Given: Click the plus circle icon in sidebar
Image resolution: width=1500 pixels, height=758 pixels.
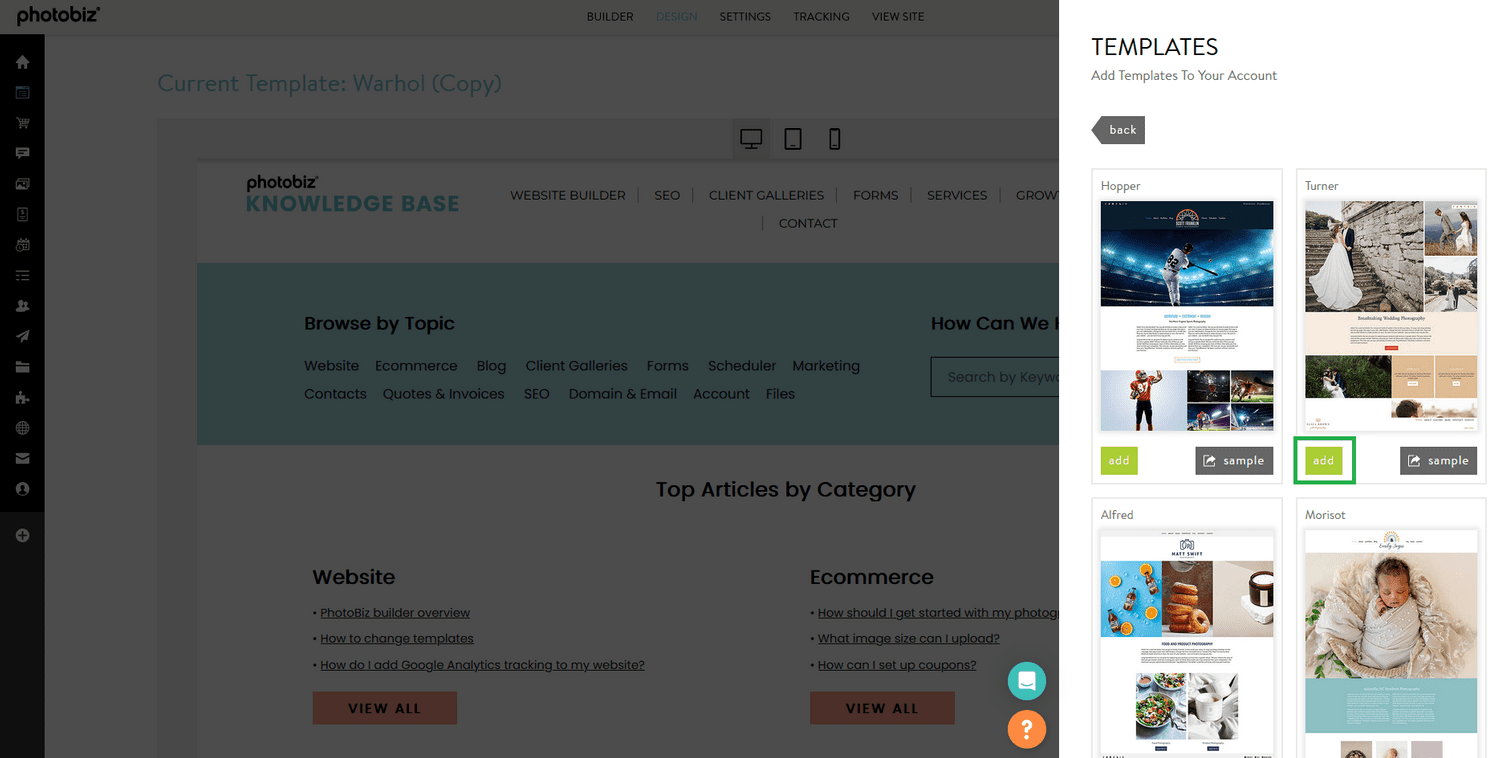Looking at the screenshot, I should [x=22, y=535].
